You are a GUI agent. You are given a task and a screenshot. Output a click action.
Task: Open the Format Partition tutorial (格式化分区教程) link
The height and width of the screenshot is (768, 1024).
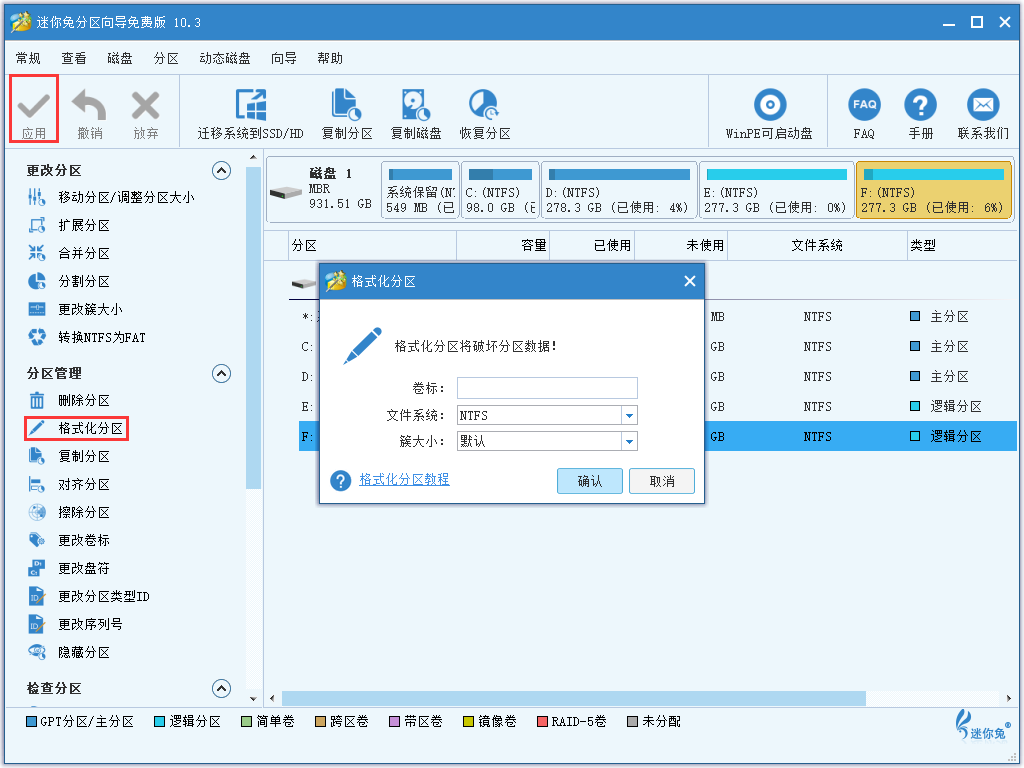click(x=404, y=479)
